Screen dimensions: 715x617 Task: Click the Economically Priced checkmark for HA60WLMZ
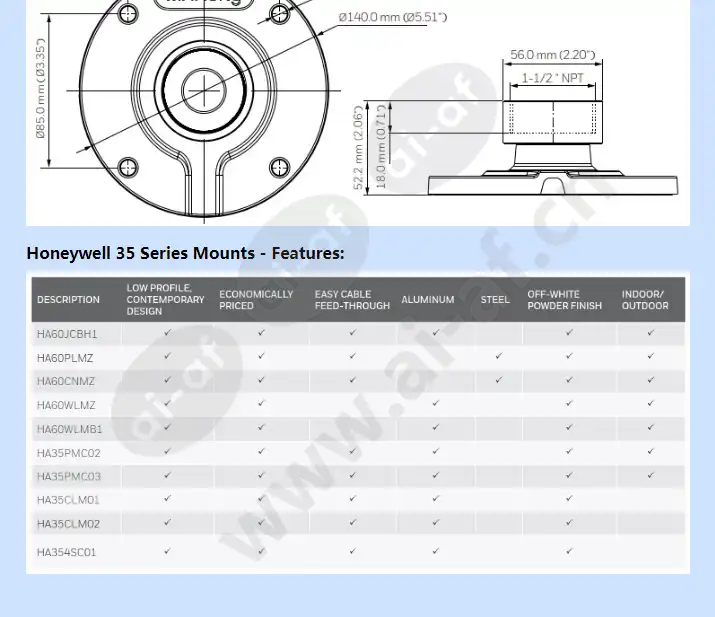(x=261, y=403)
